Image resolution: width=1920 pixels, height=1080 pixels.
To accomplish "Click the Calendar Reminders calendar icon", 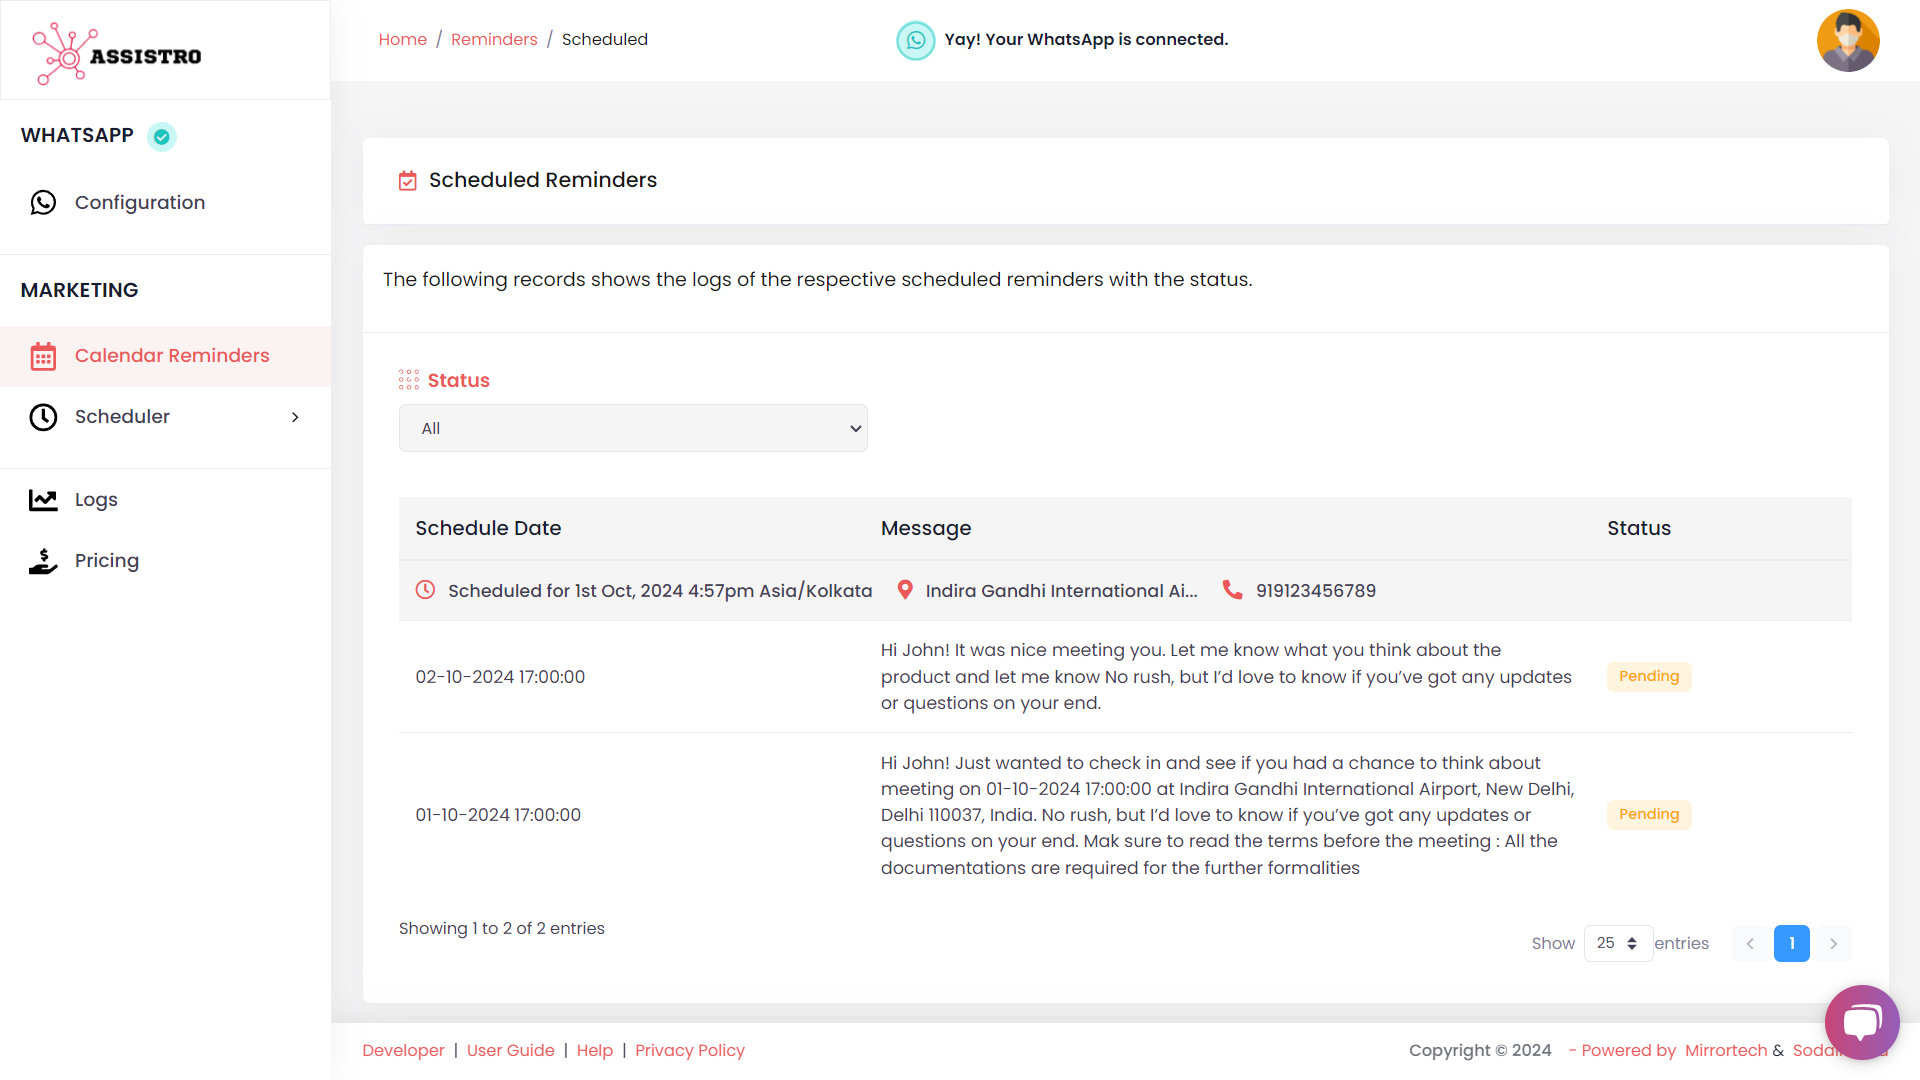I will point(43,356).
